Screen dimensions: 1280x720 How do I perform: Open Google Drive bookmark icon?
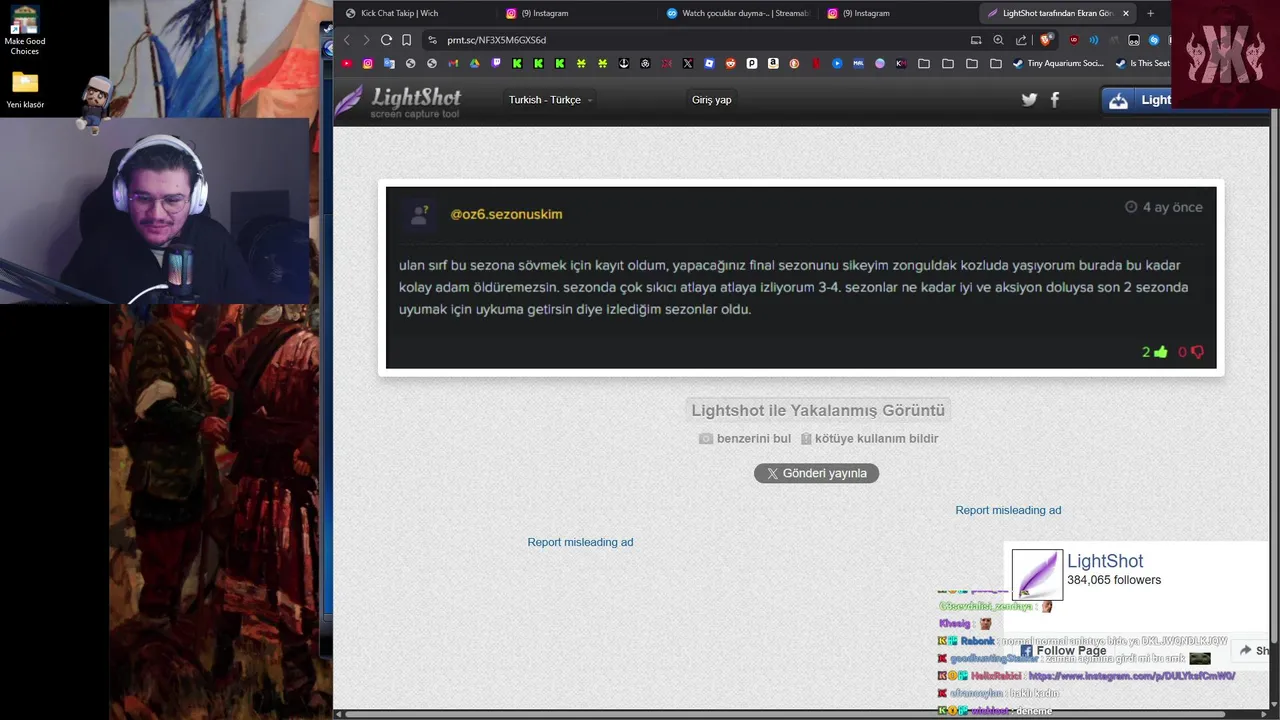click(475, 63)
